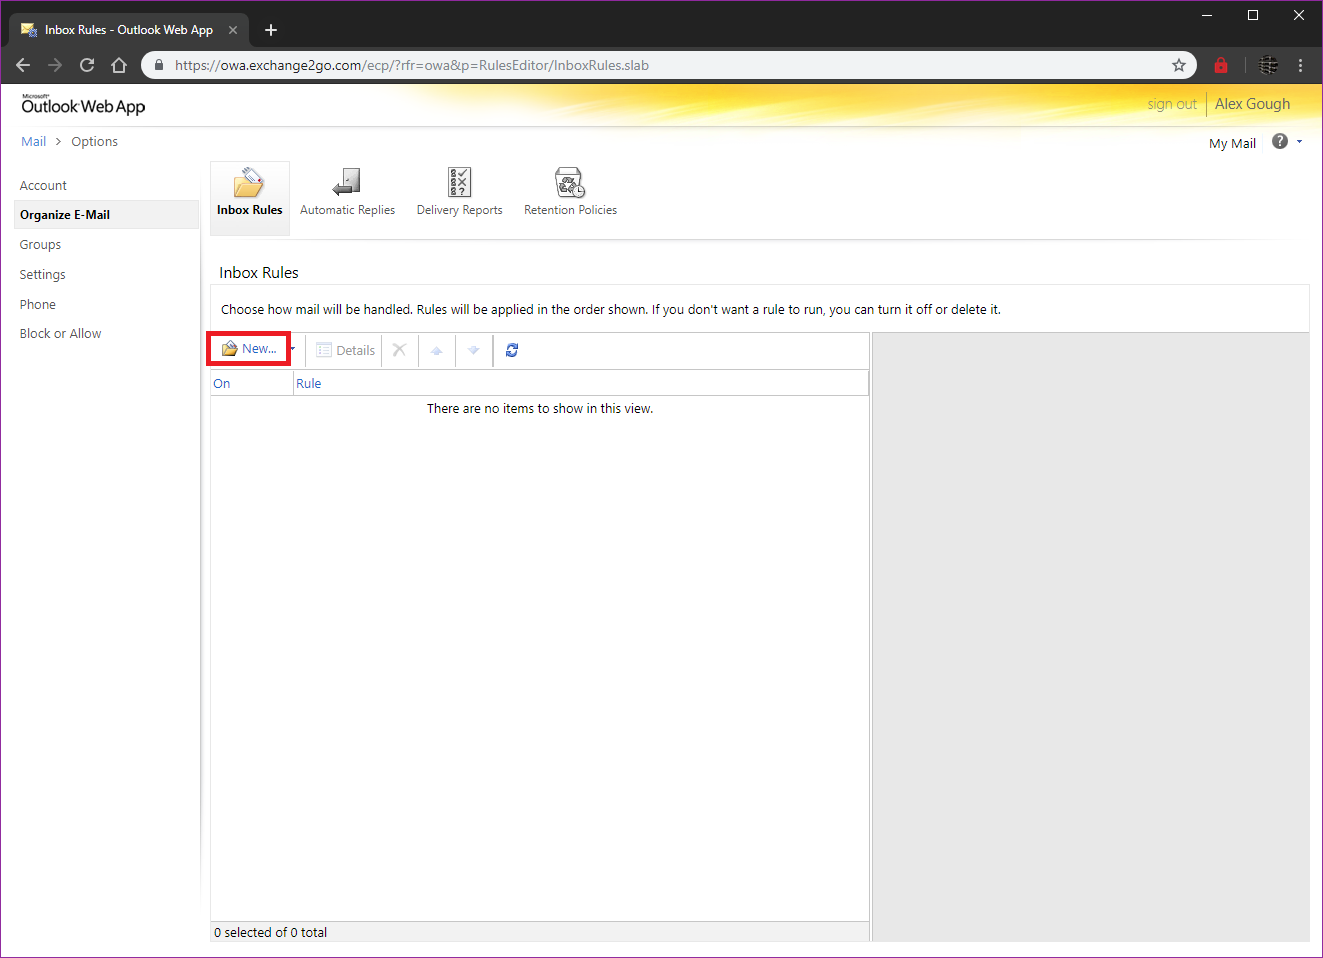Click the Outlook Web App logo

pyautogui.click(x=83, y=105)
